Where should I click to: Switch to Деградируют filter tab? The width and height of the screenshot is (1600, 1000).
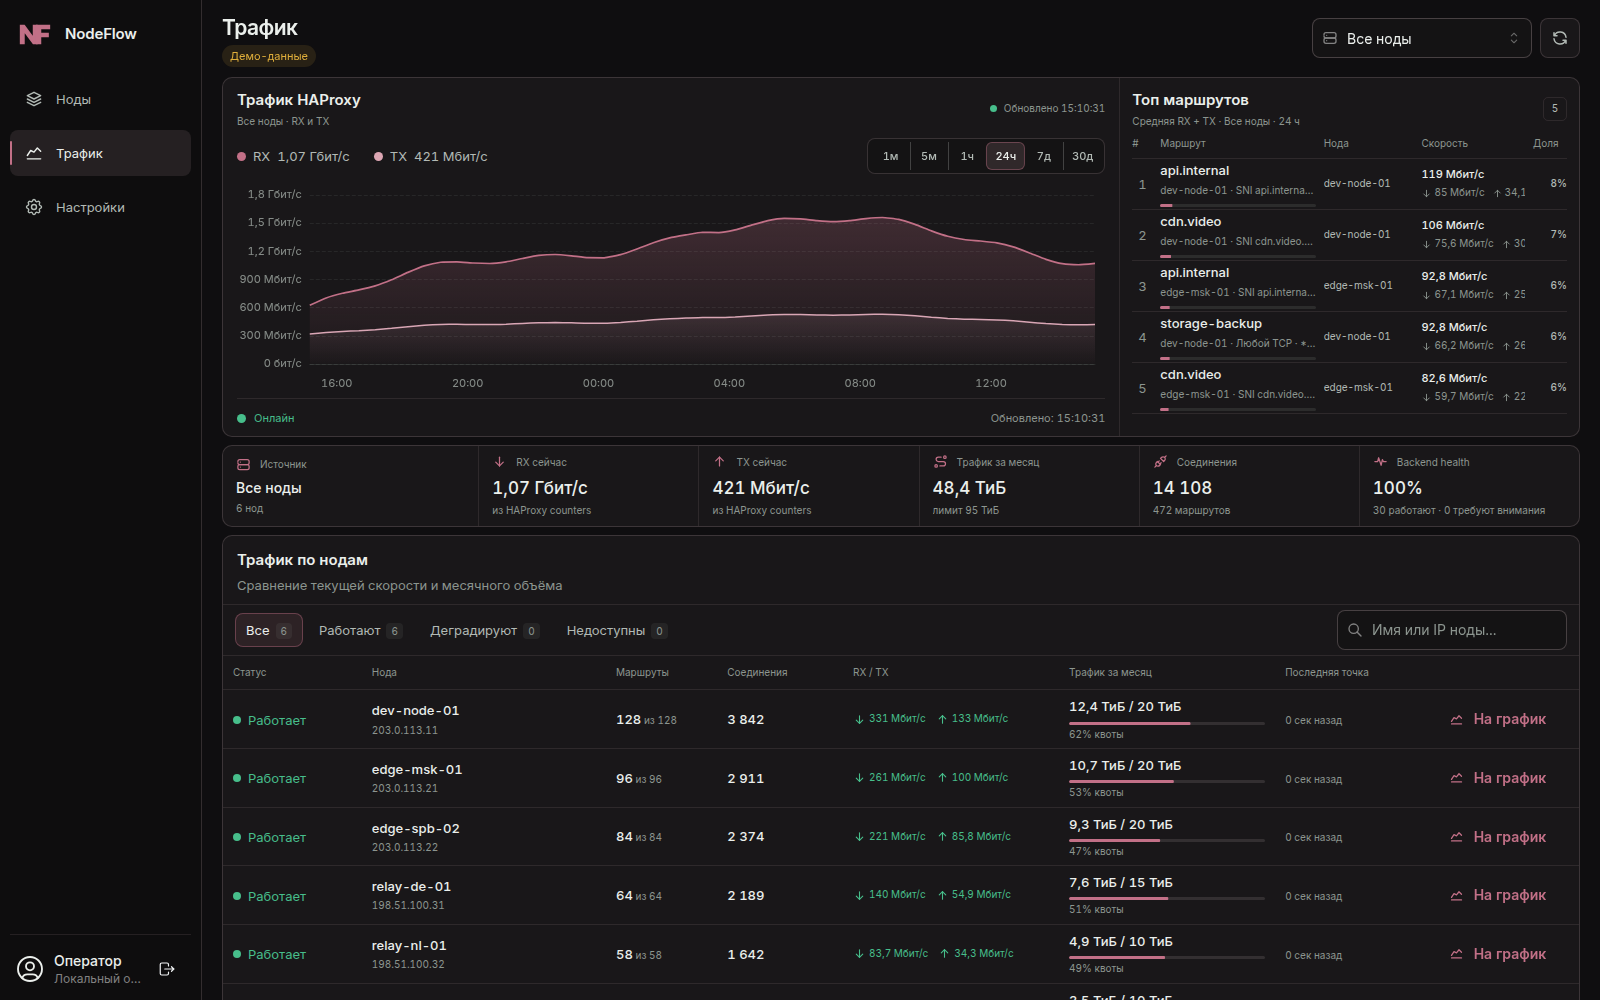click(x=484, y=630)
